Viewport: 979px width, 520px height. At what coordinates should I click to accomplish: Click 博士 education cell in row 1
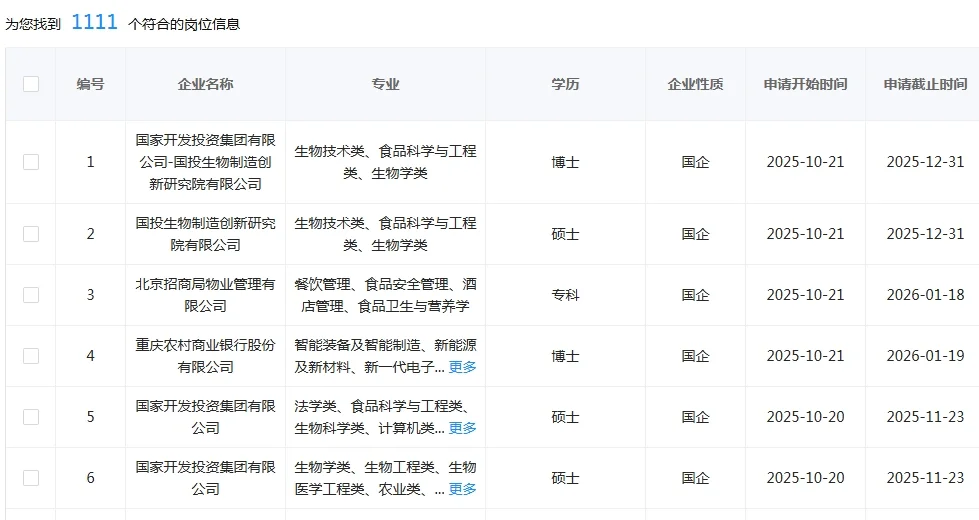pyautogui.click(x=565, y=162)
